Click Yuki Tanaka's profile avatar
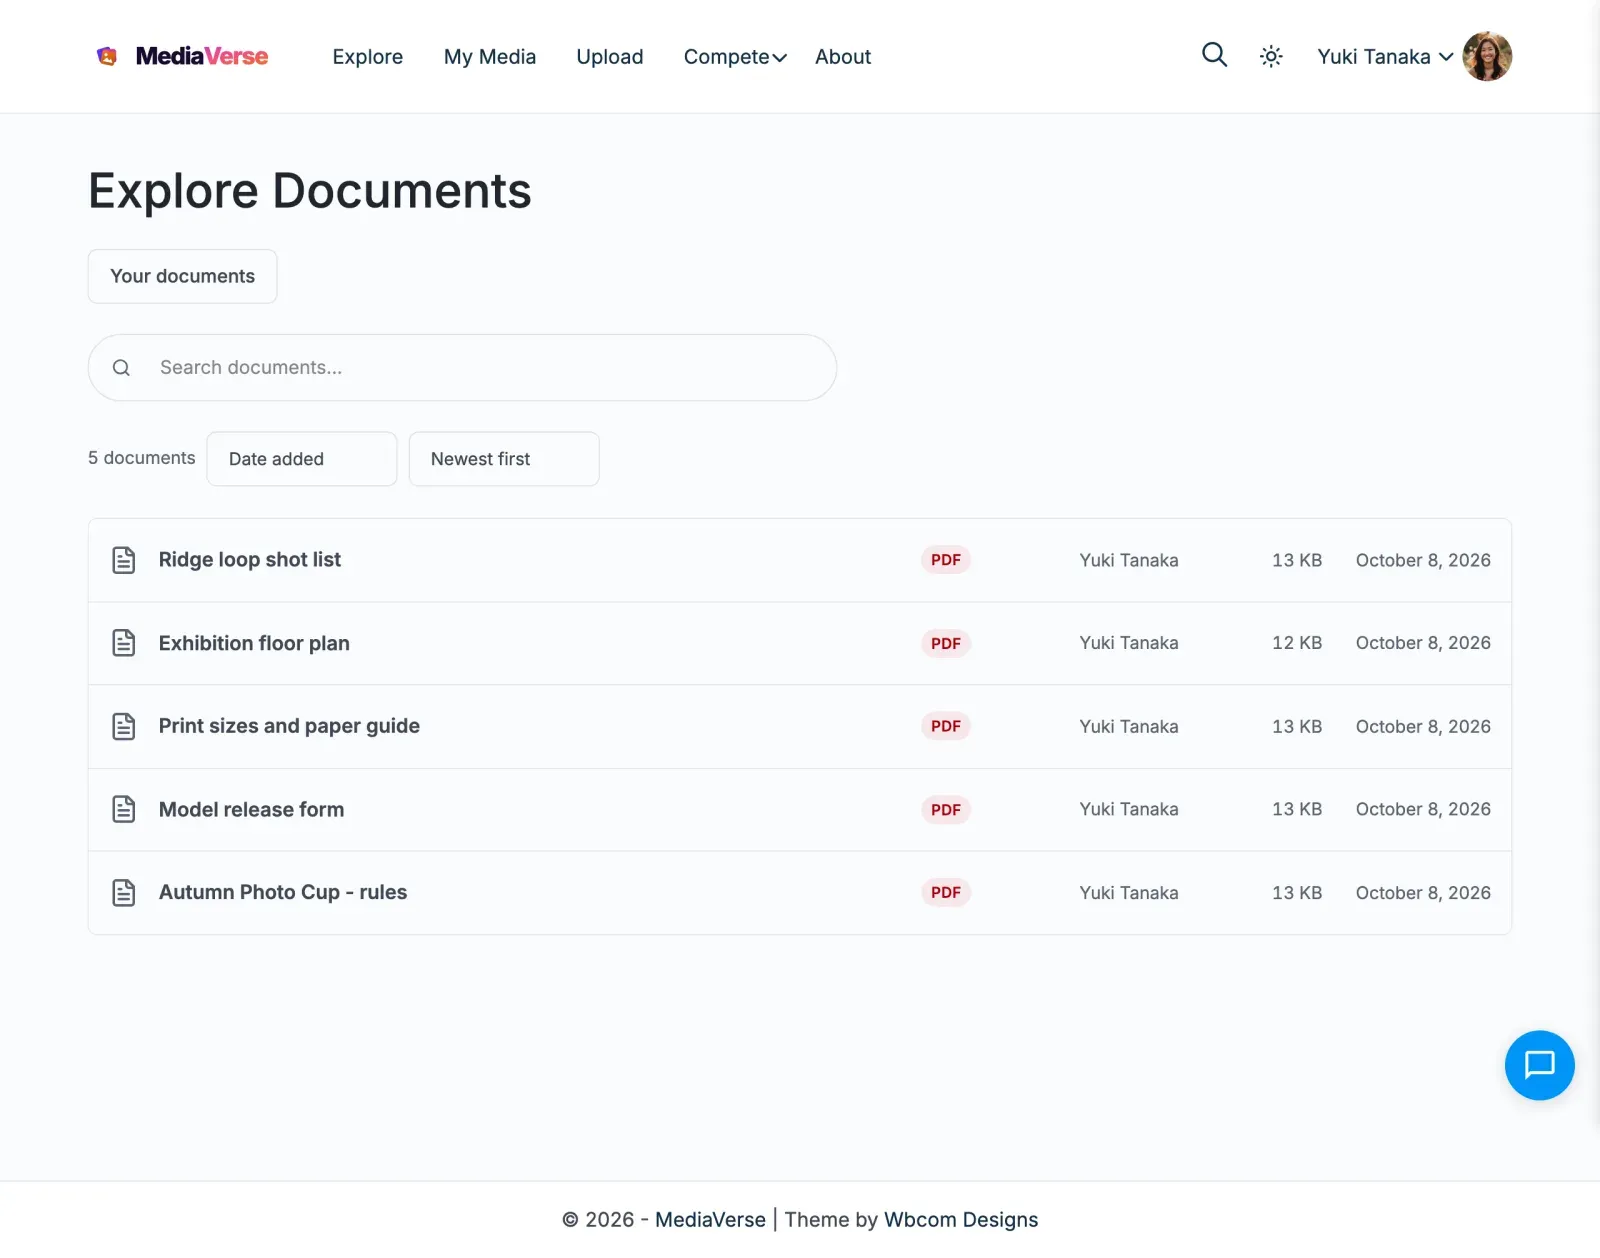This screenshot has width=1600, height=1258. point(1487,56)
